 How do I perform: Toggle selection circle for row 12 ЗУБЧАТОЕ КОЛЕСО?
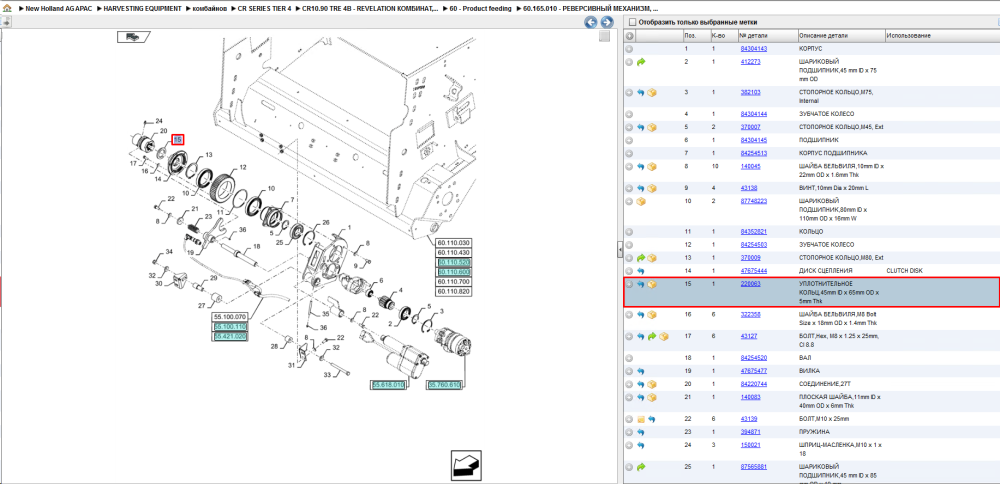click(x=629, y=245)
